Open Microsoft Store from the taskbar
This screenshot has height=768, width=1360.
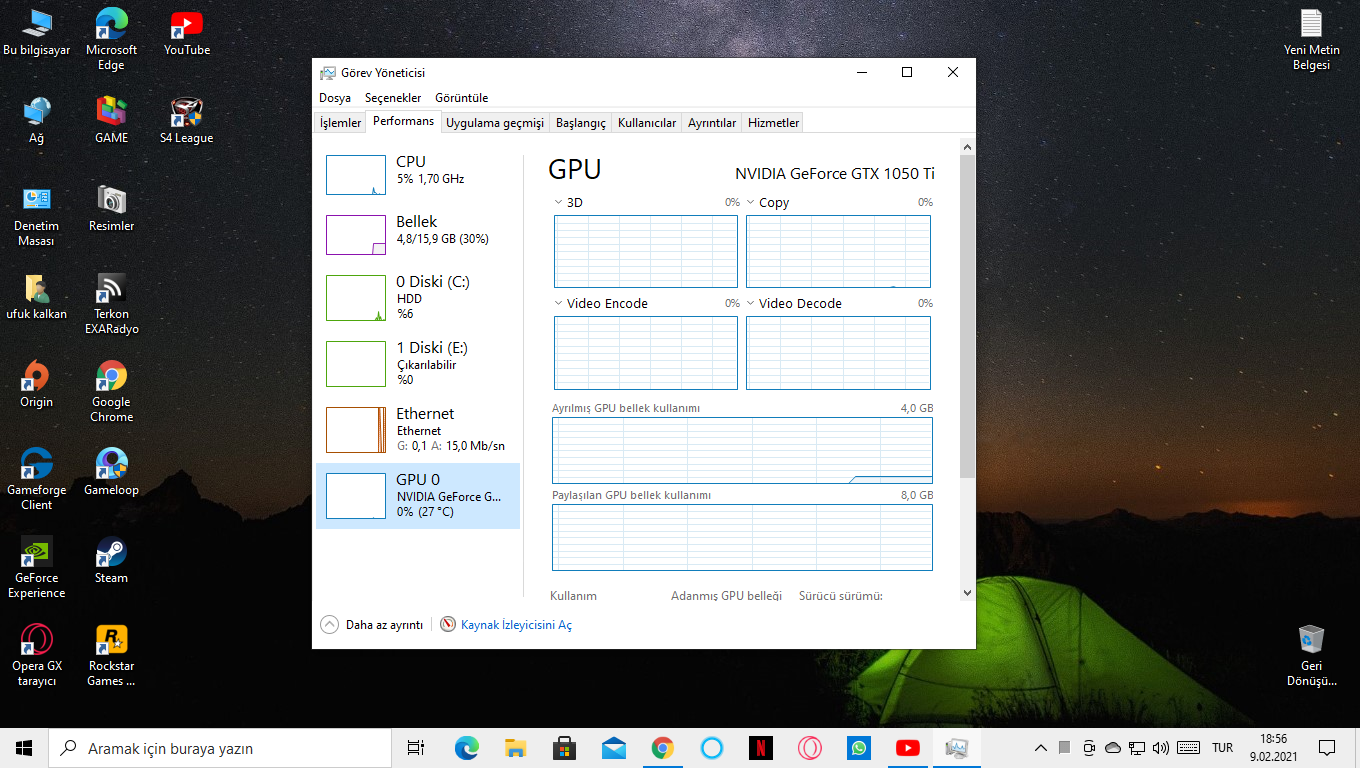564,748
